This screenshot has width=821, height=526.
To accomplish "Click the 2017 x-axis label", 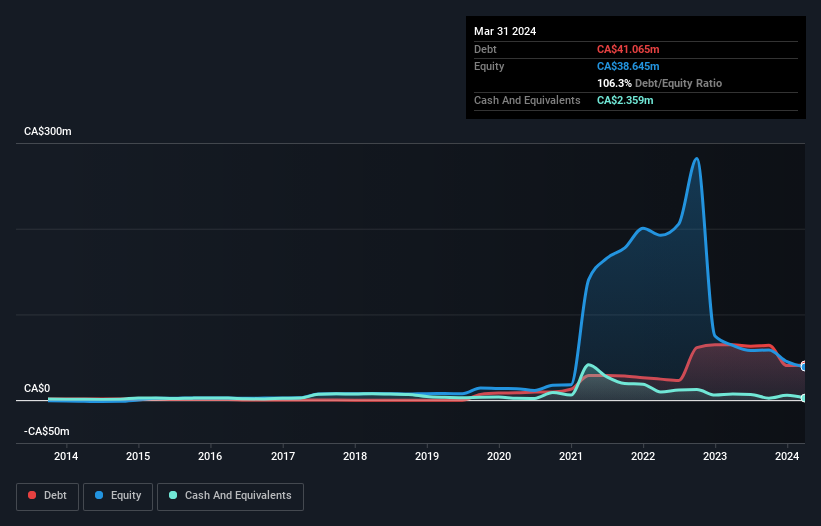I will 283,456.
